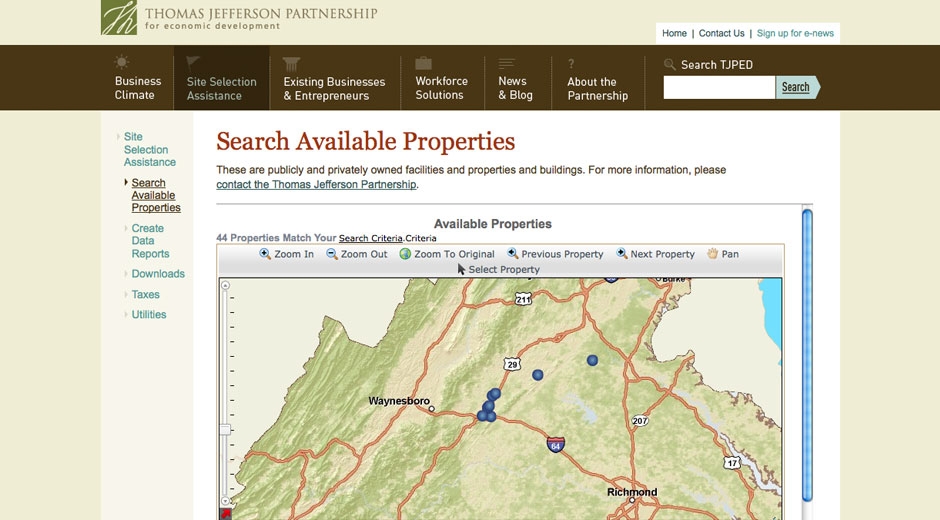Click the blue vertical scrollbar of the properties frame

(807, 355)
